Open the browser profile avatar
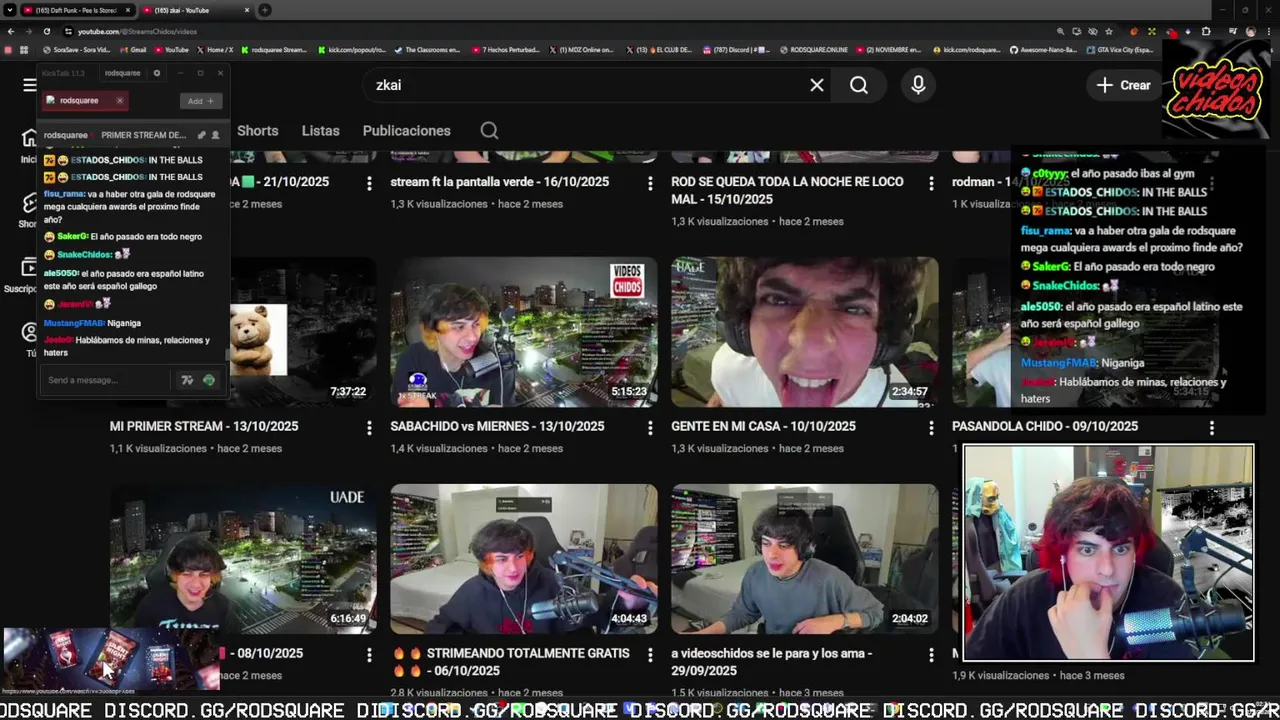This screenshot has width=1280, height=720. (x=1250, y=31)
